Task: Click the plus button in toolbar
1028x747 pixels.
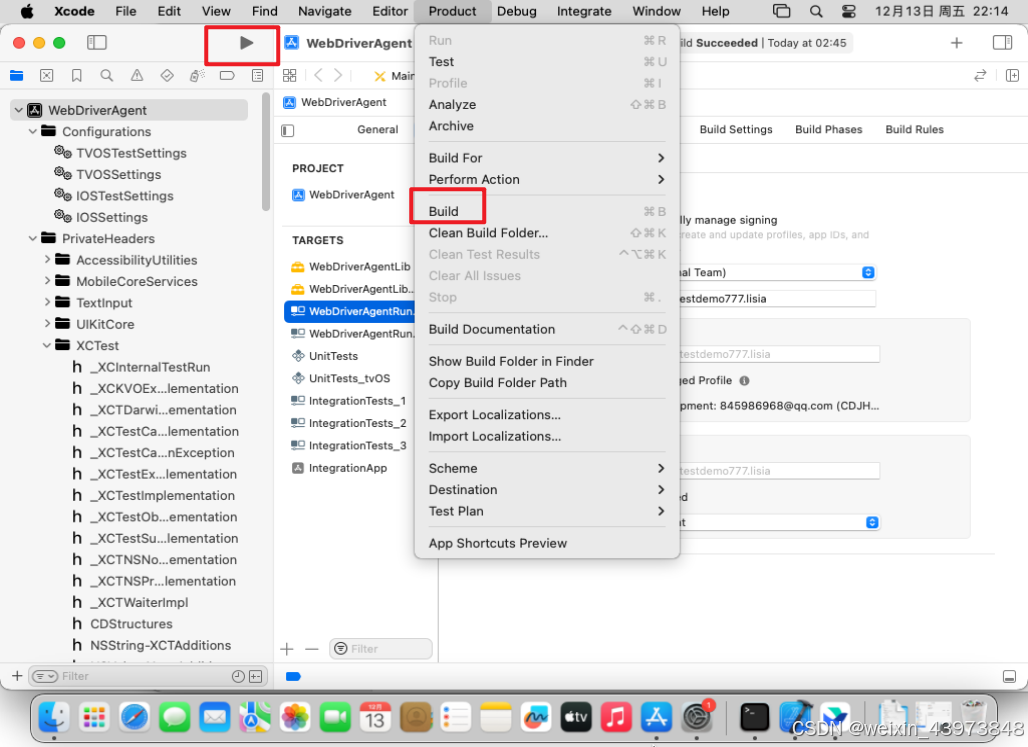Action: [957, 43]
